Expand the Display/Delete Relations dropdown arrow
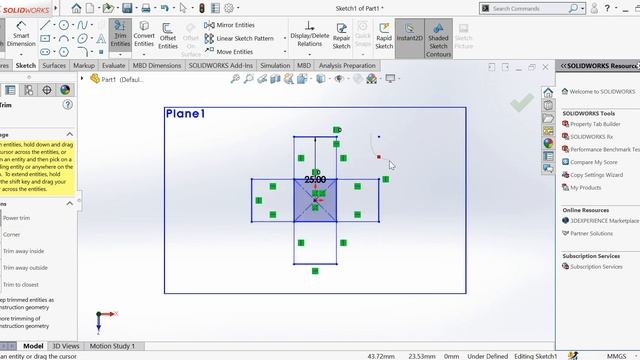 (309, 54)
